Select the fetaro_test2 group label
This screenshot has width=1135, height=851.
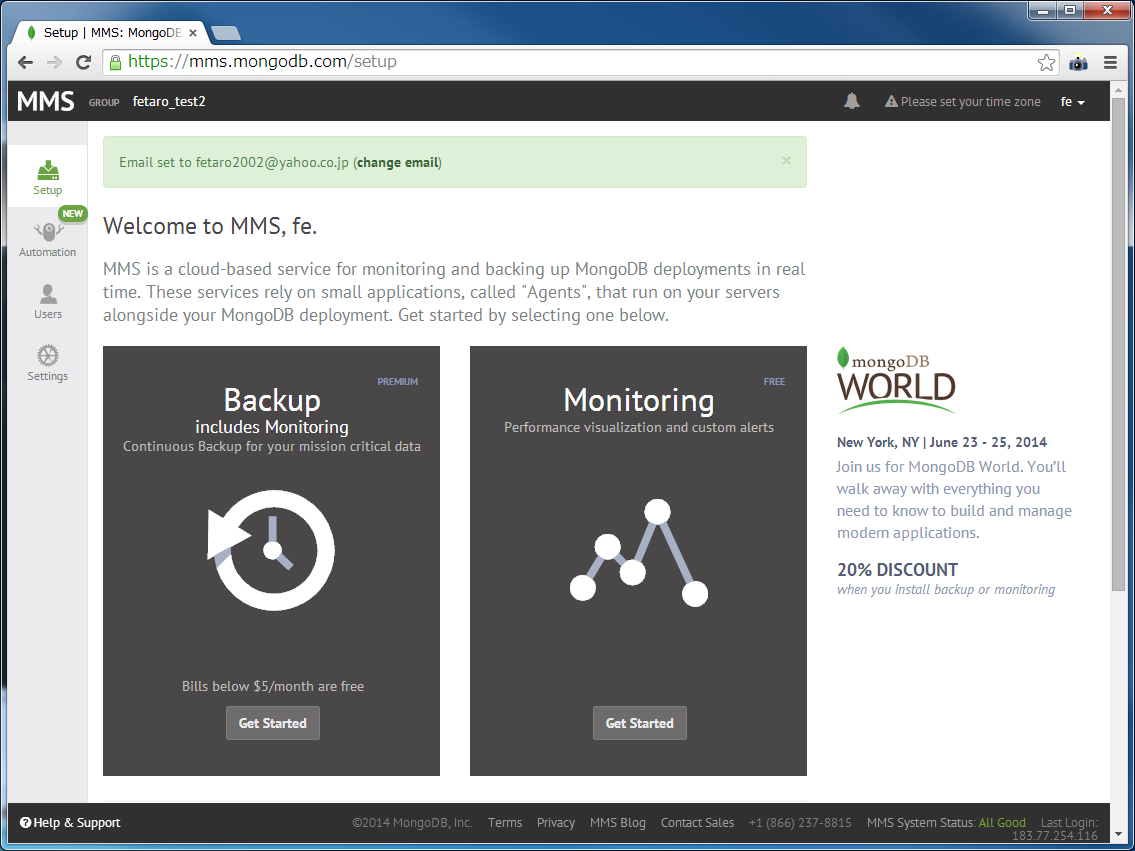[168, 101]
